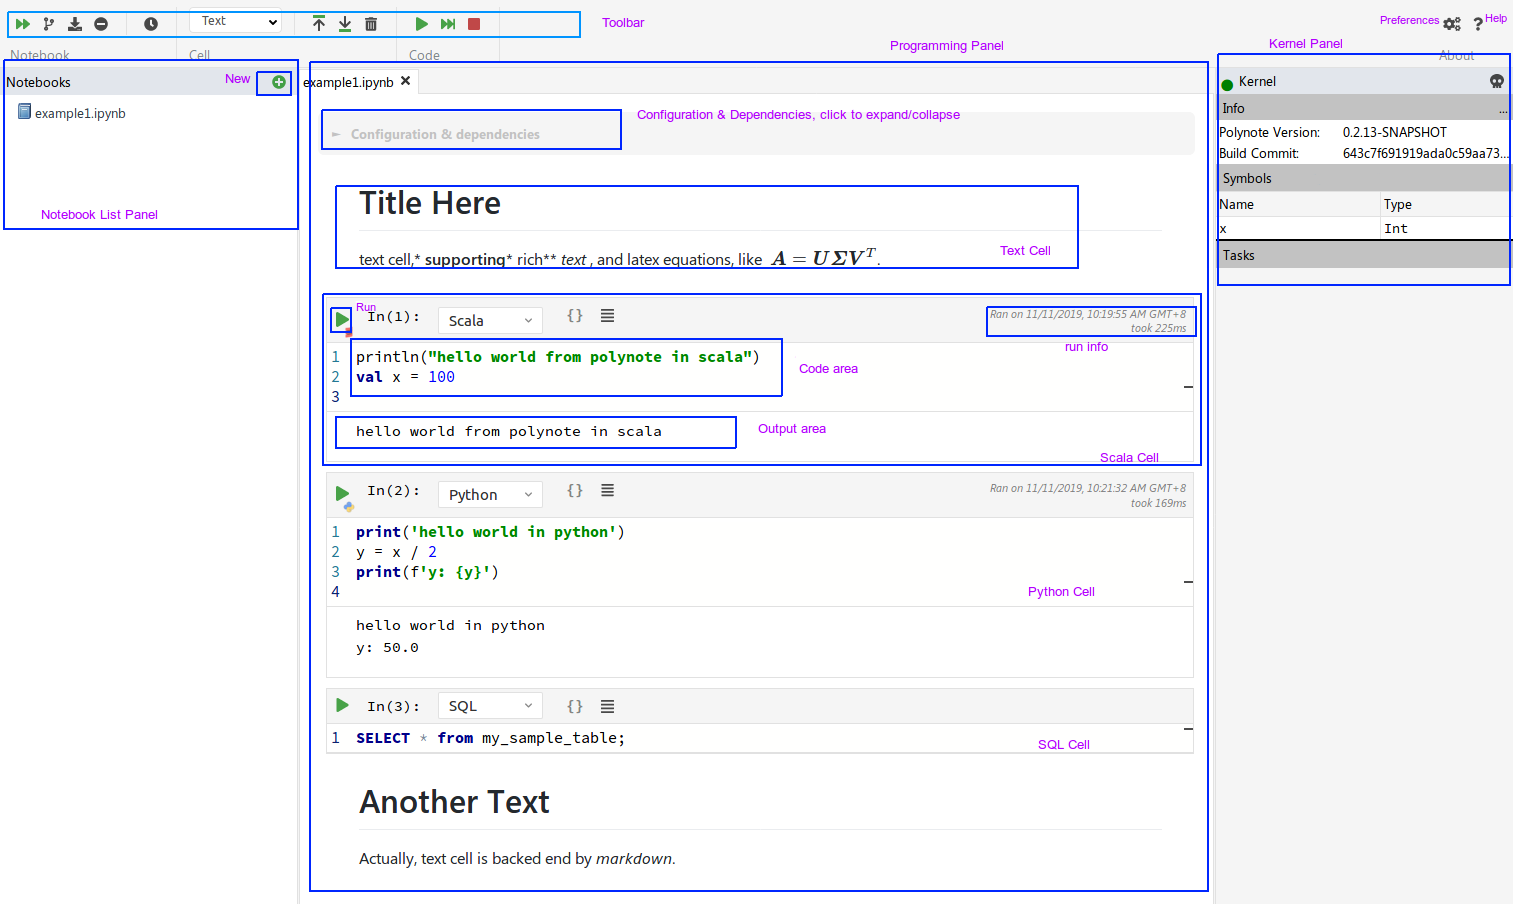
Task: Click the 'Actually, text cell is backed' paragraph
Action: [517, 858]
